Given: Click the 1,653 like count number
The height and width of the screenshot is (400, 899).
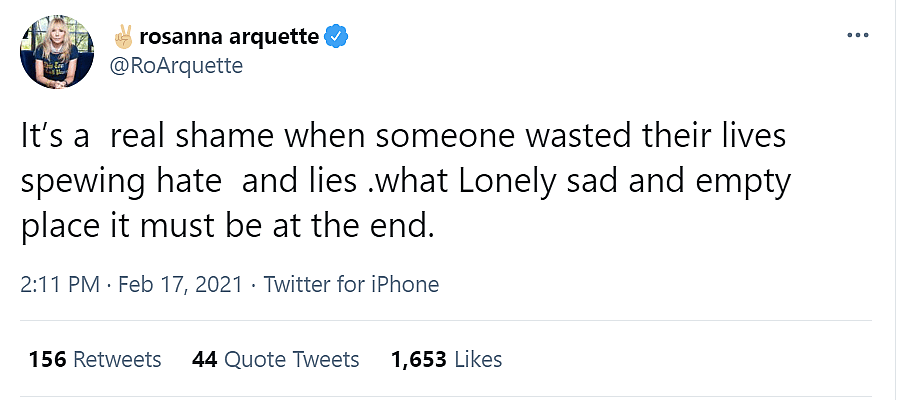Looking at the screenshot, I should pyautogui.click(x=418, y=359).
